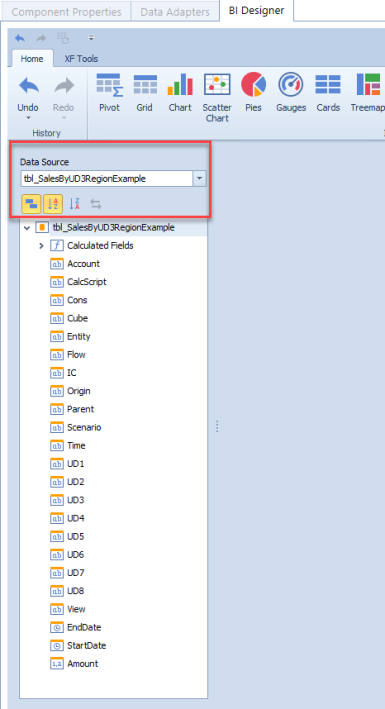
Task: Open the Data Source dropdown
Action: (200, 179)
